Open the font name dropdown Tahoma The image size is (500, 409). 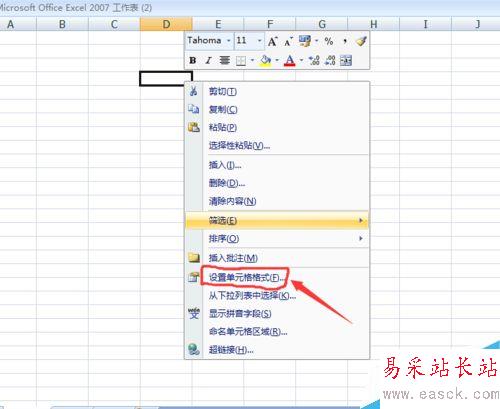(229, 41)
